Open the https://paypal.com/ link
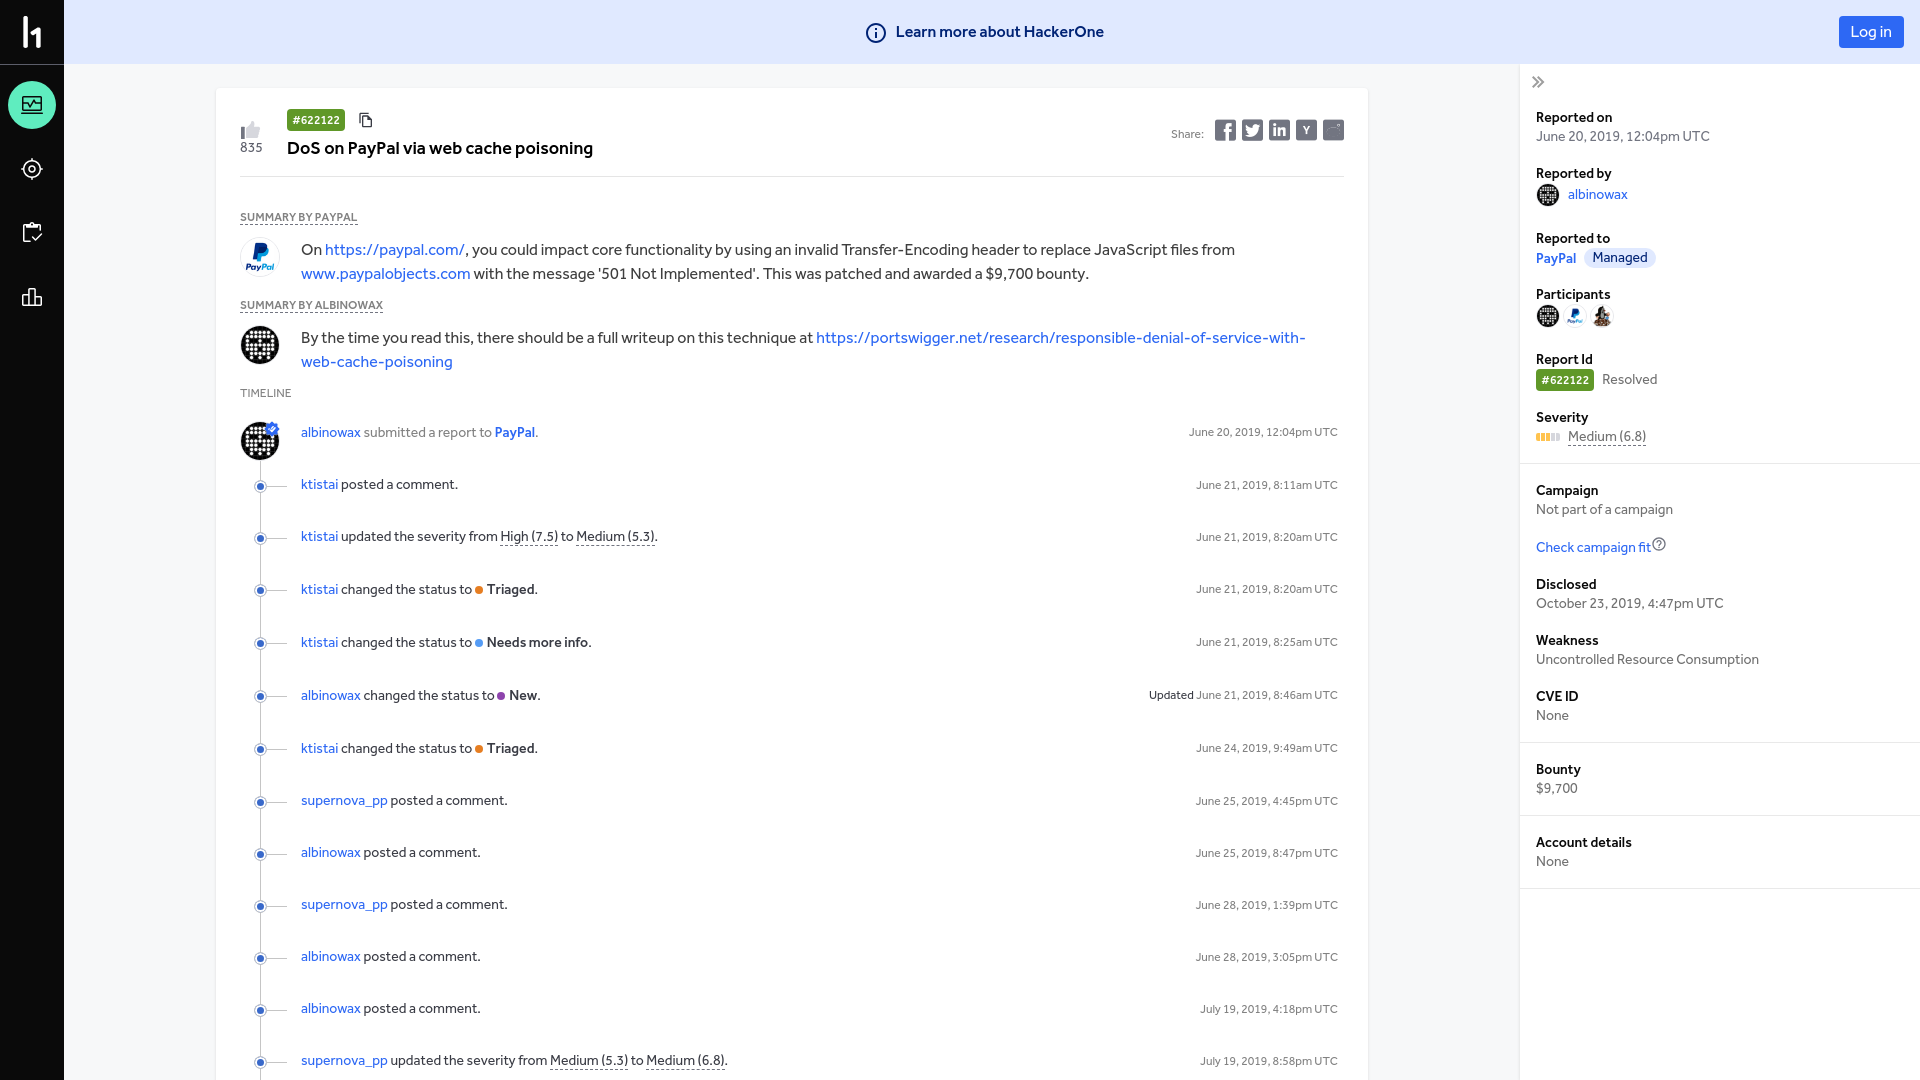 395,250
